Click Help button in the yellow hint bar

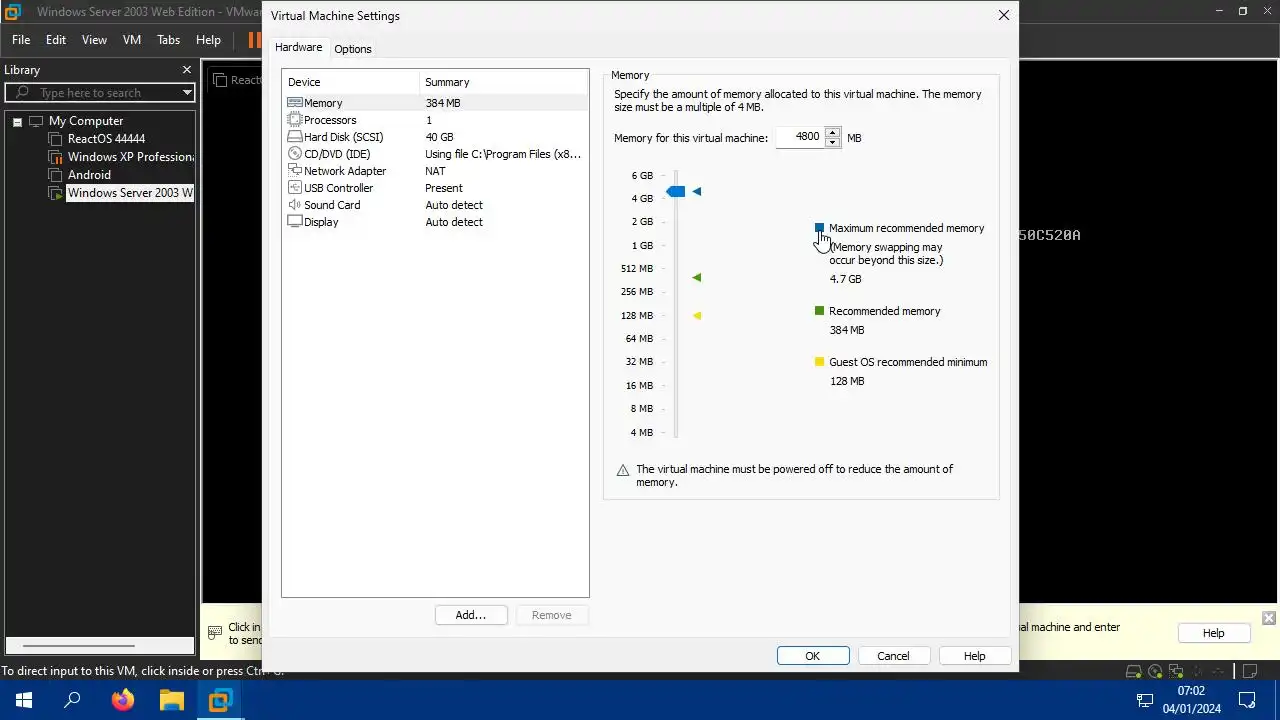pos(1213,633)
